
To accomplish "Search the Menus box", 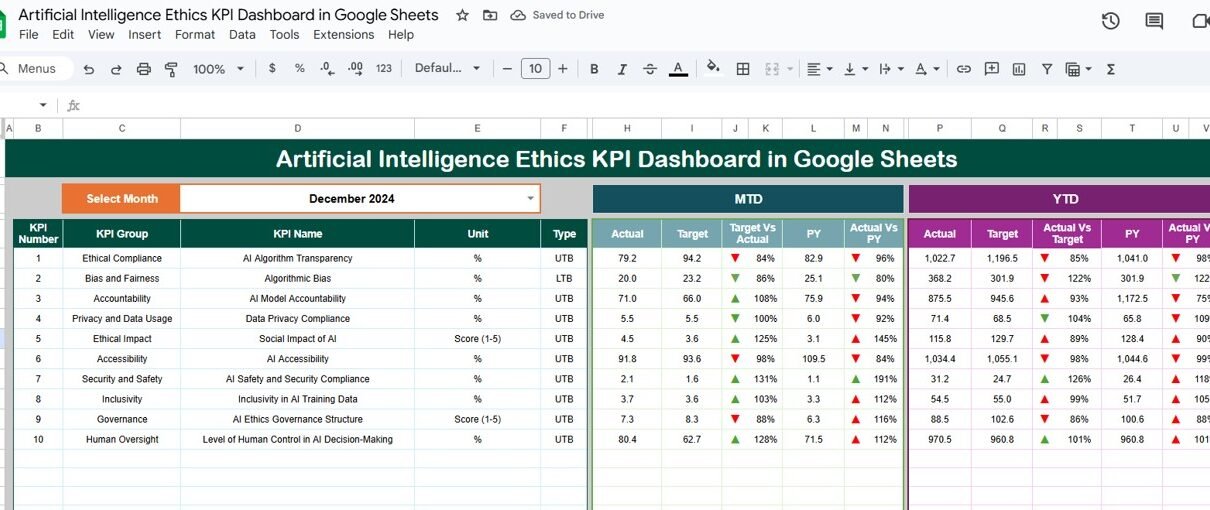I will [36, 69].
